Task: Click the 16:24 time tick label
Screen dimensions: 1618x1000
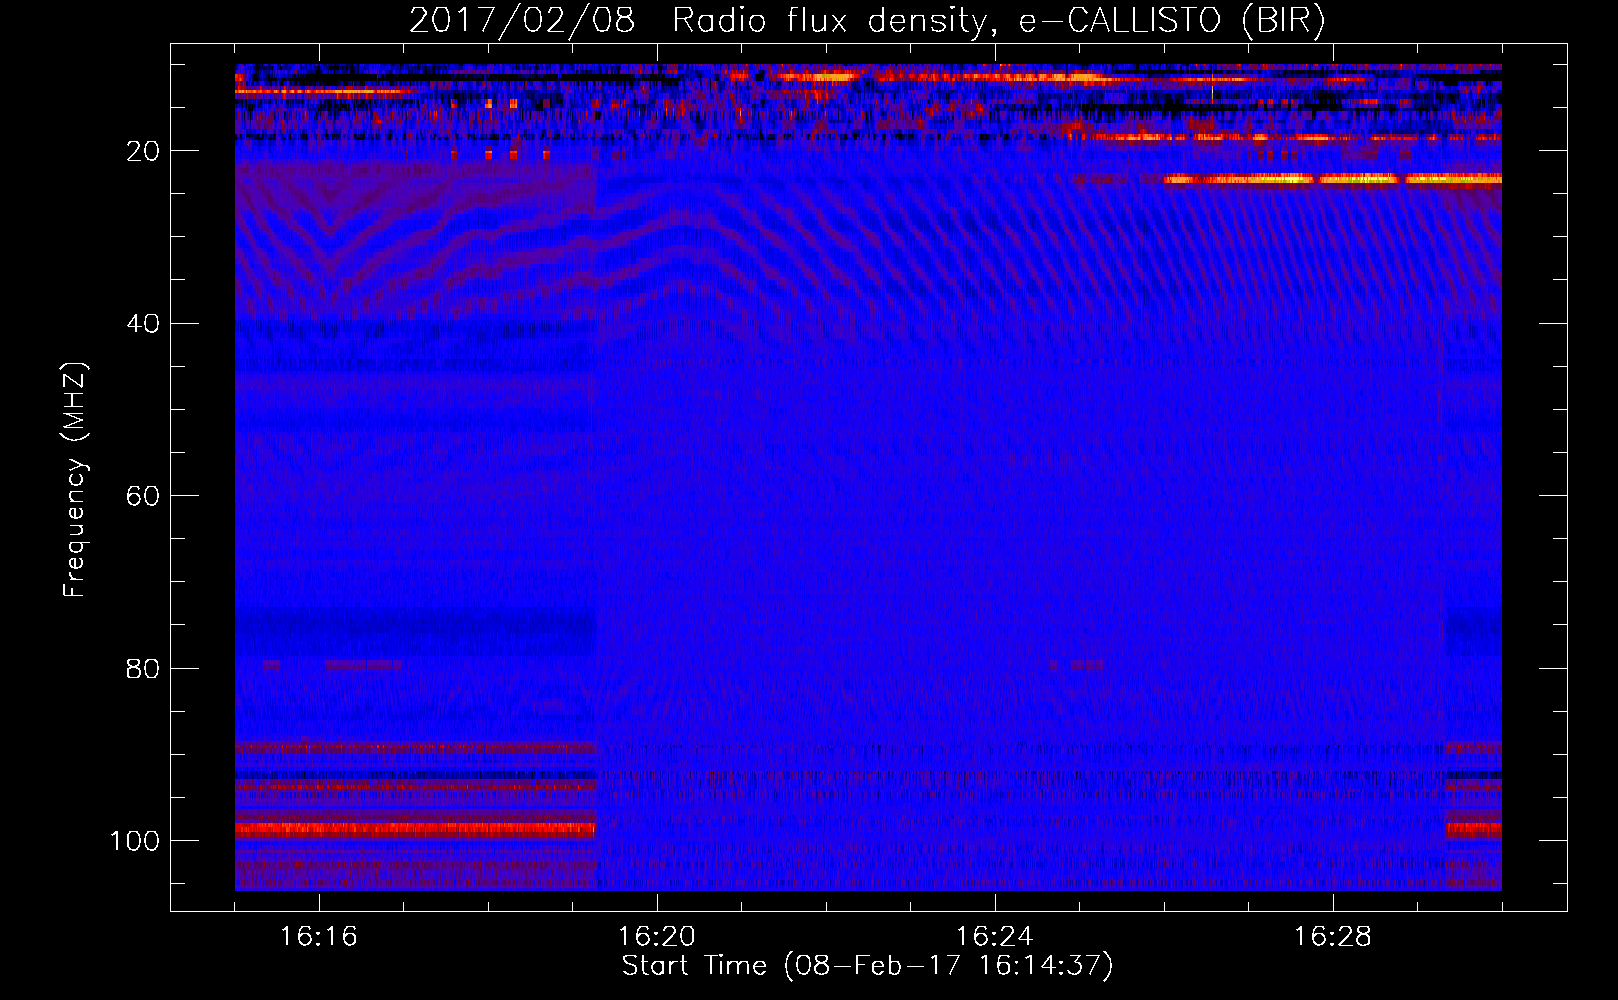Action: [x=995, y=937]
